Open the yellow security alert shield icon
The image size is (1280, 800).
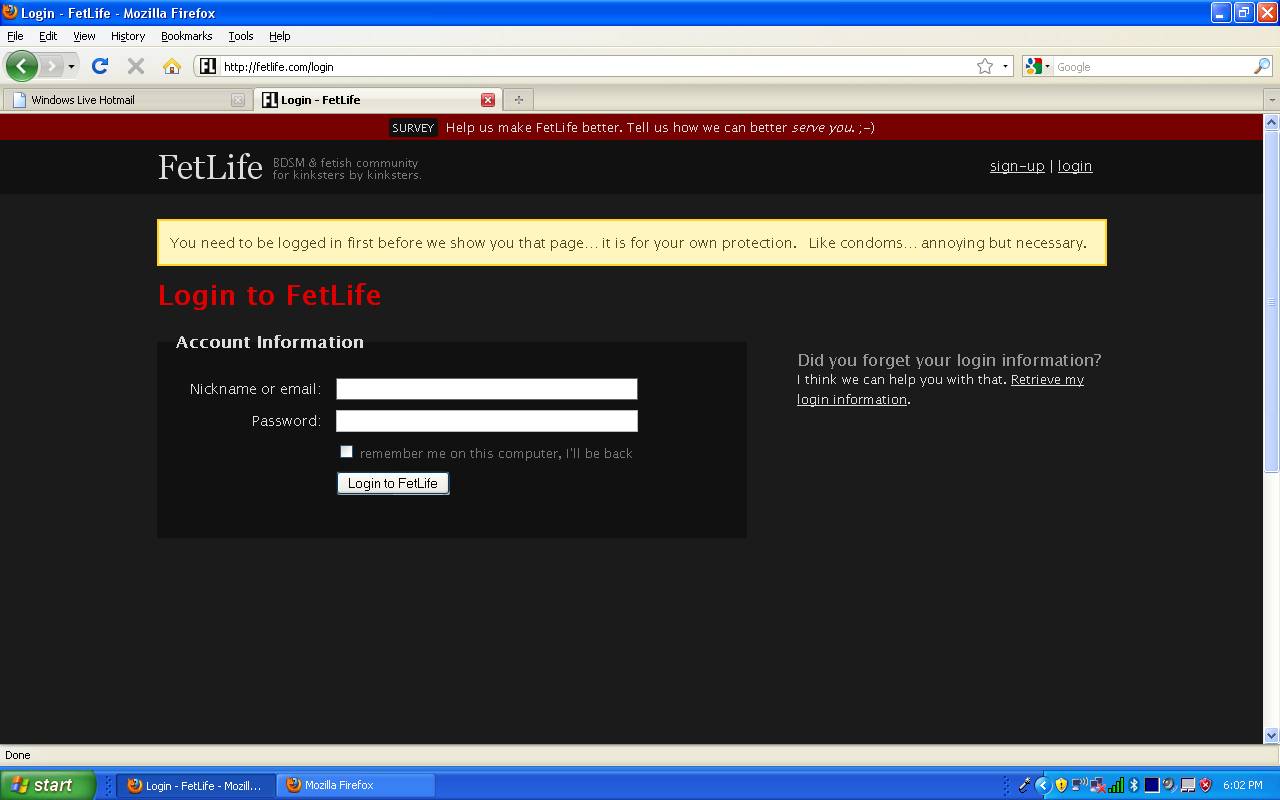pyautogui.click(x=1061, y=785)
